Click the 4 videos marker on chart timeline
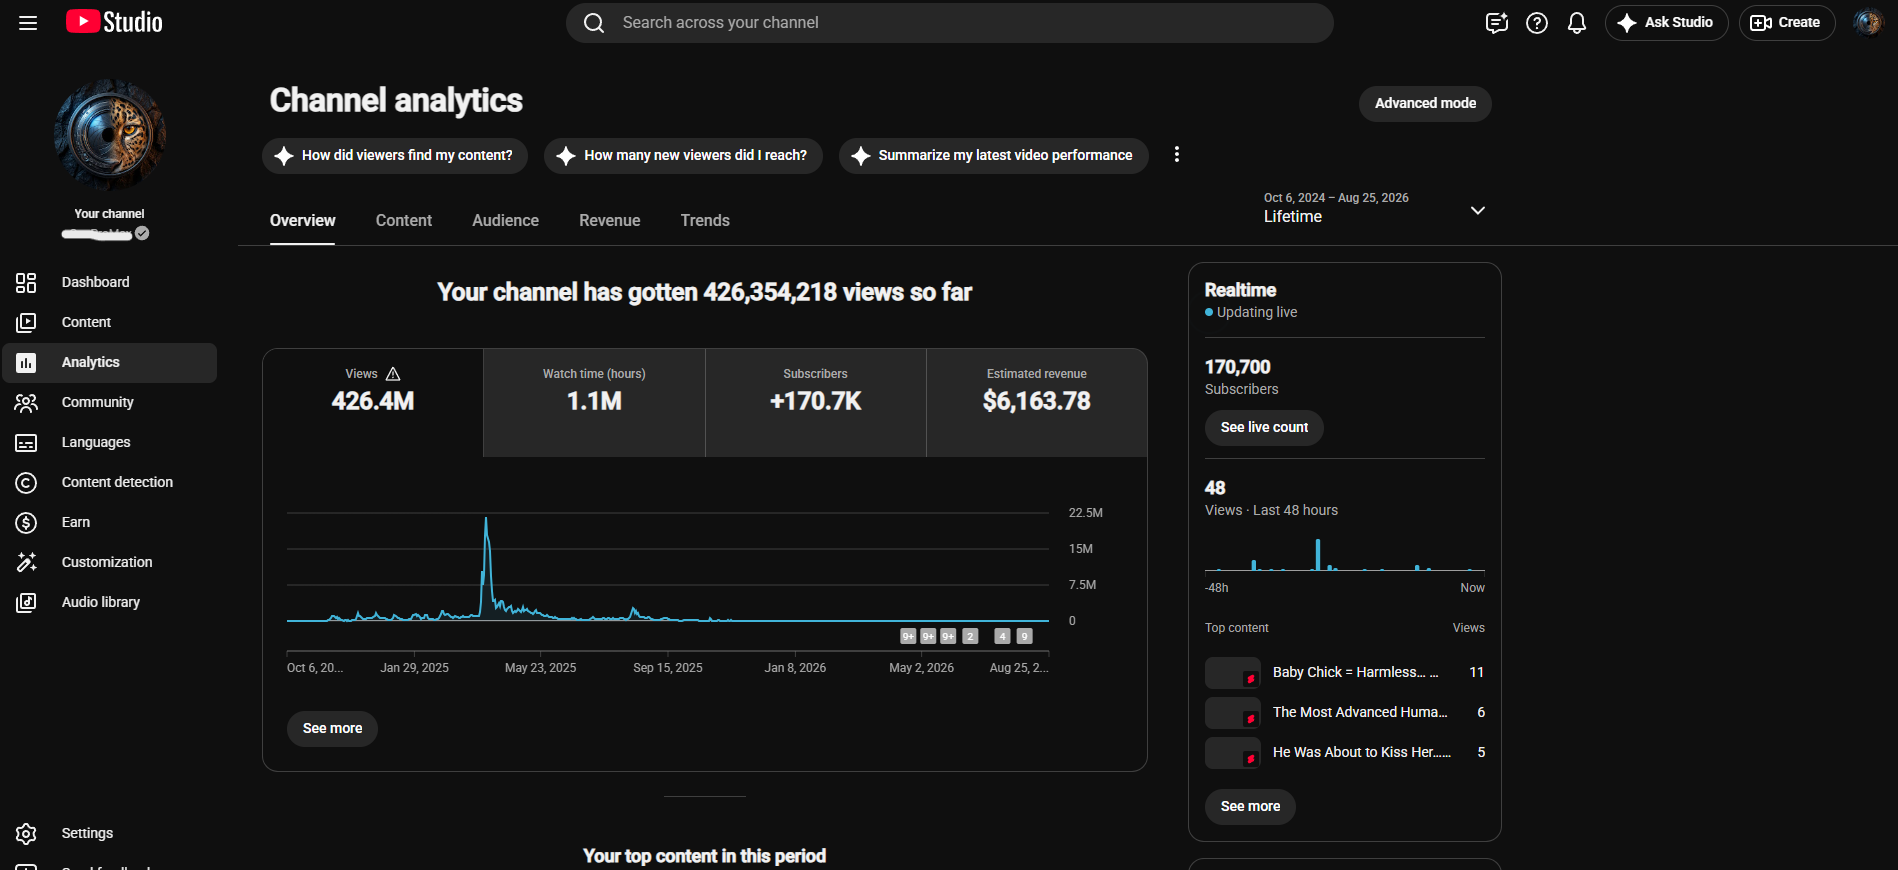Image resolution: width=1898 pixels, height=870 pixels. coord(1002,636)
